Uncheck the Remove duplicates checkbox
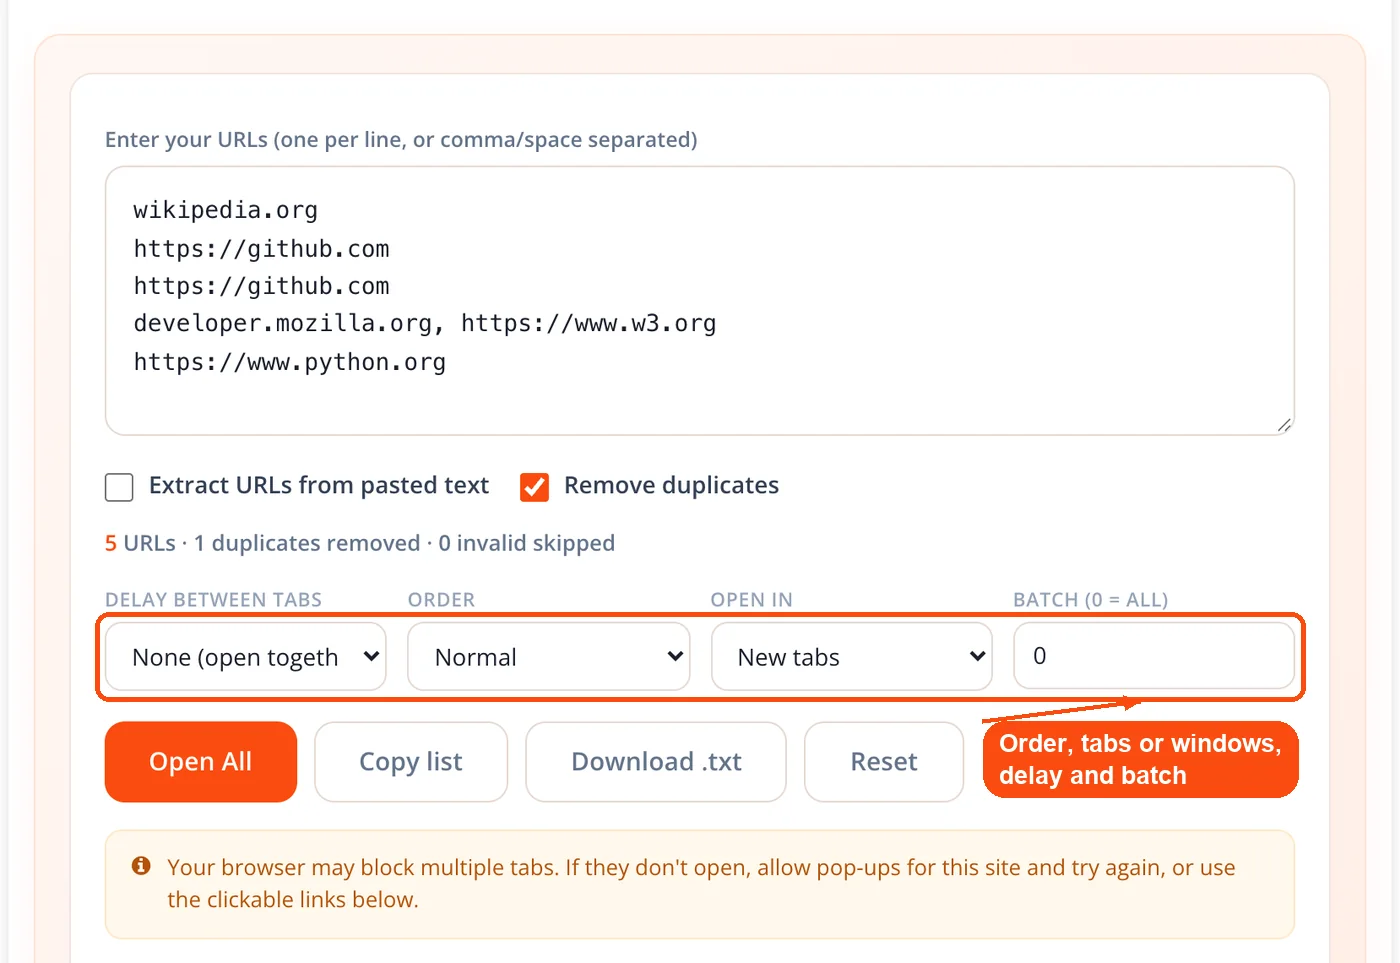Viewport: 1400px width, 963px height. click(534, 487)
